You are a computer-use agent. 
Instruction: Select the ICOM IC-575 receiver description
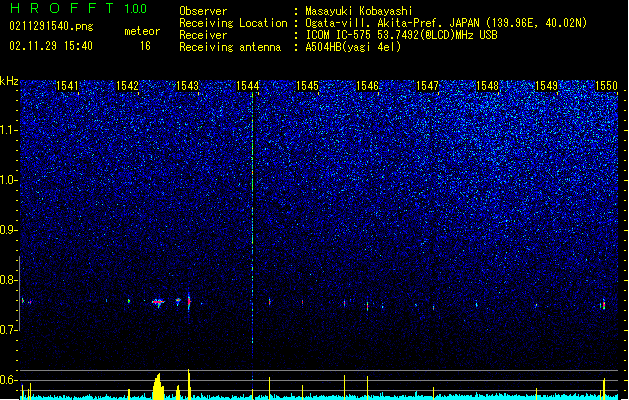pos(401,35)
